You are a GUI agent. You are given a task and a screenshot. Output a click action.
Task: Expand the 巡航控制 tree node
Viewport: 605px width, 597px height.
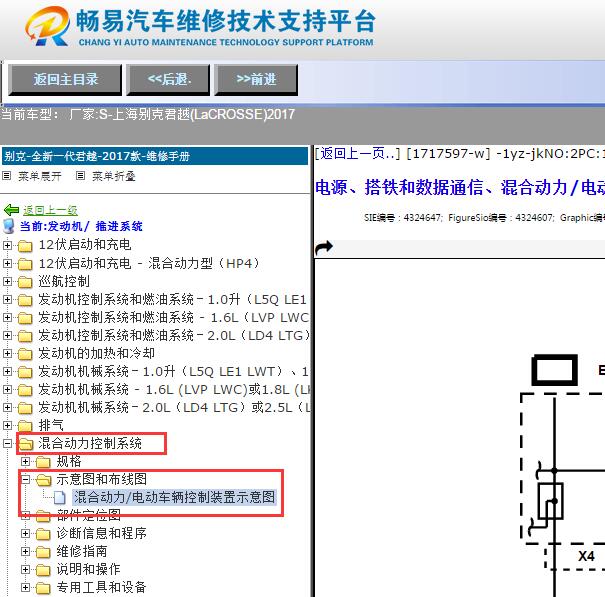tap(7, 281)
